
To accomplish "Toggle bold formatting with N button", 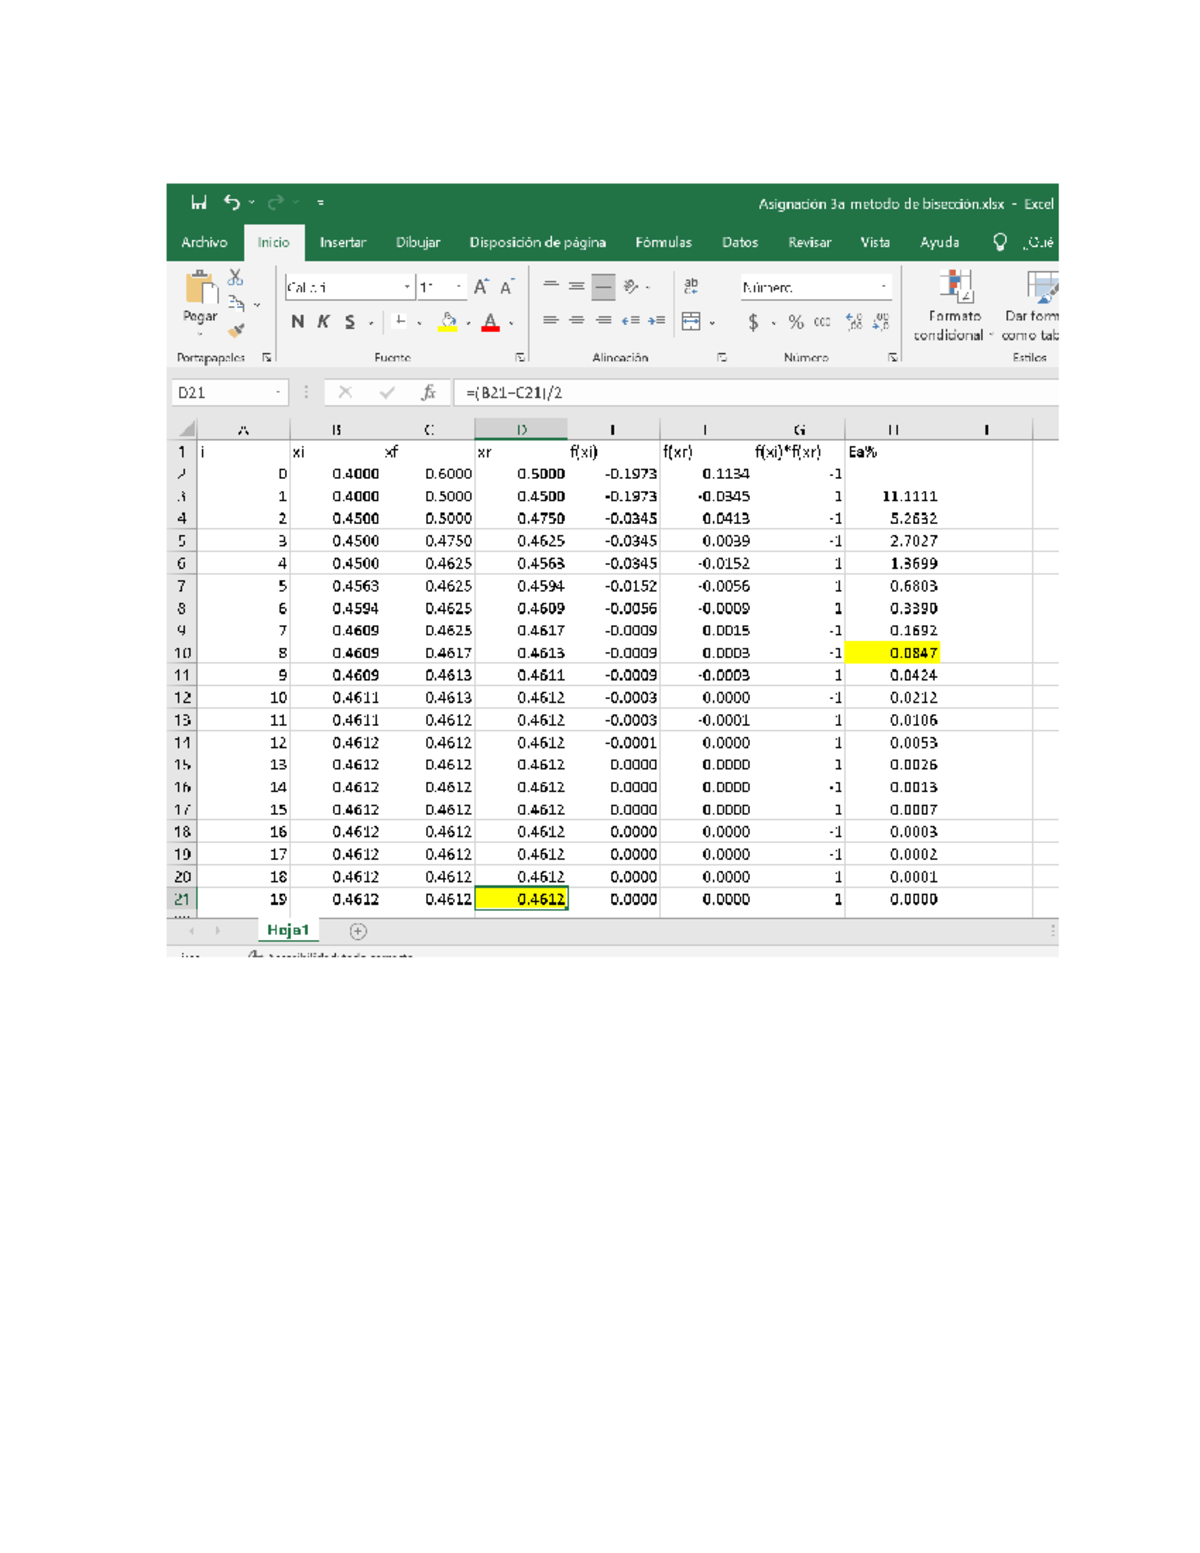I will [297, 322].
